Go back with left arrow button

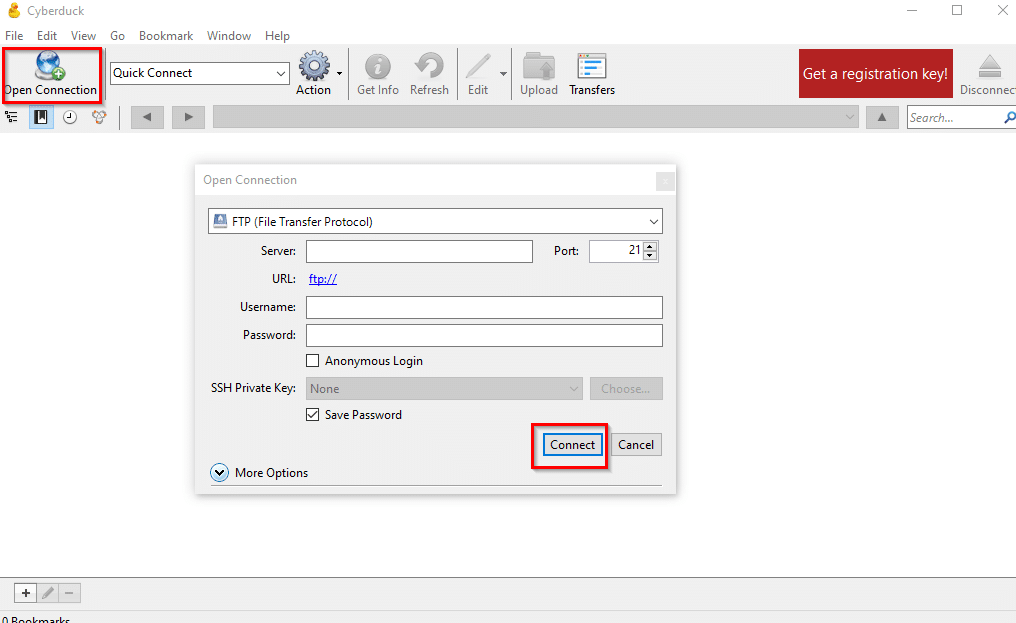click(x=147, y=117)
